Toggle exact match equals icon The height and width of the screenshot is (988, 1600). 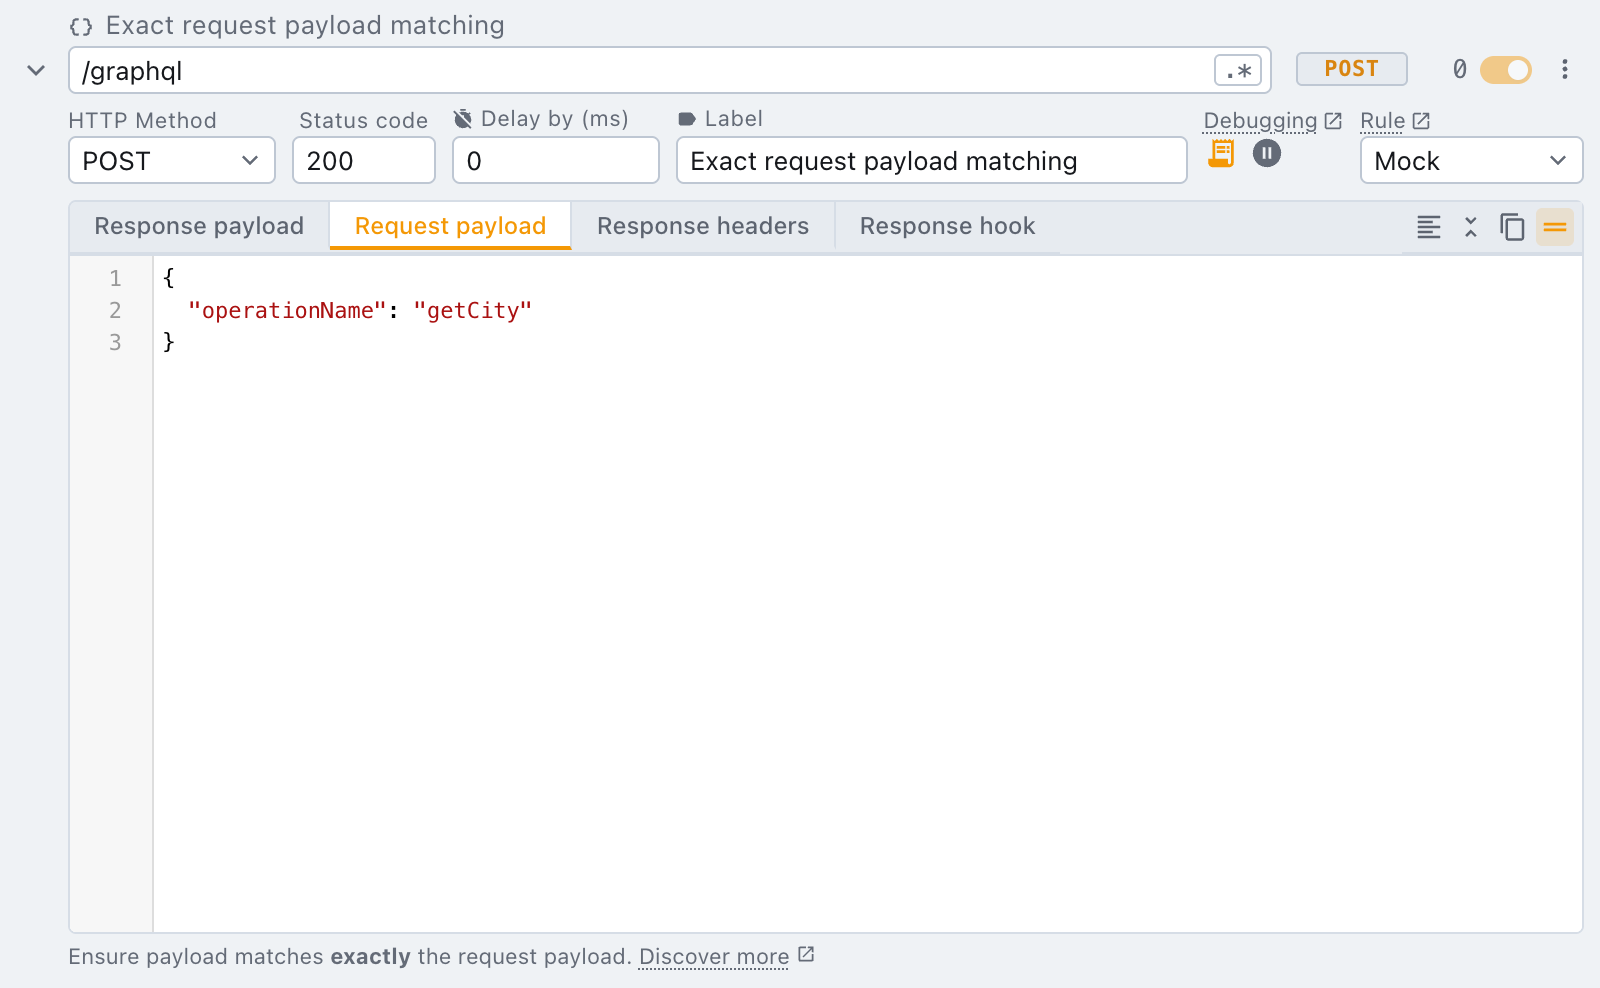[x=1555, y=227]
